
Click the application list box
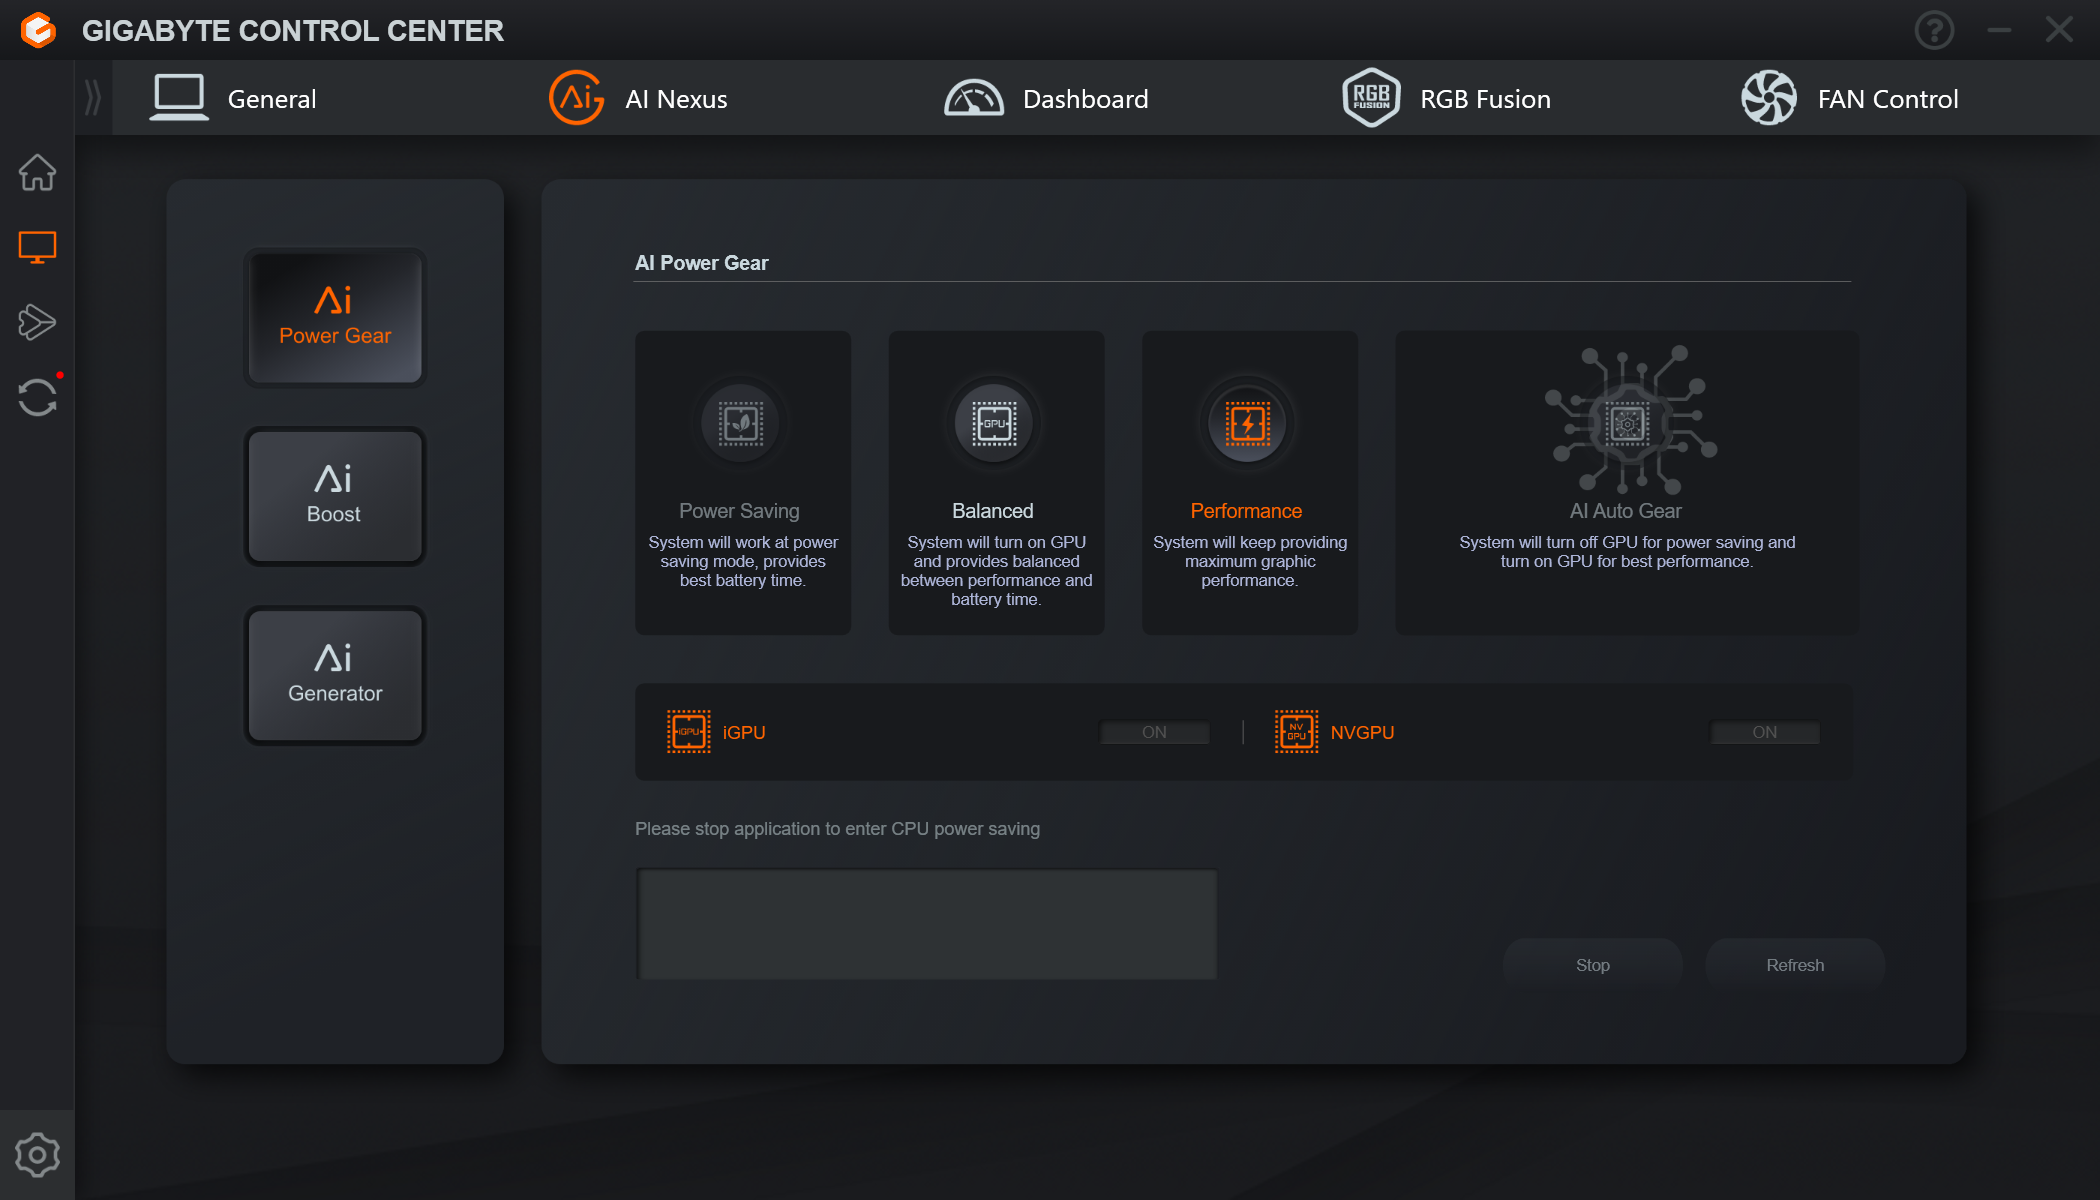tap(927, 924)
